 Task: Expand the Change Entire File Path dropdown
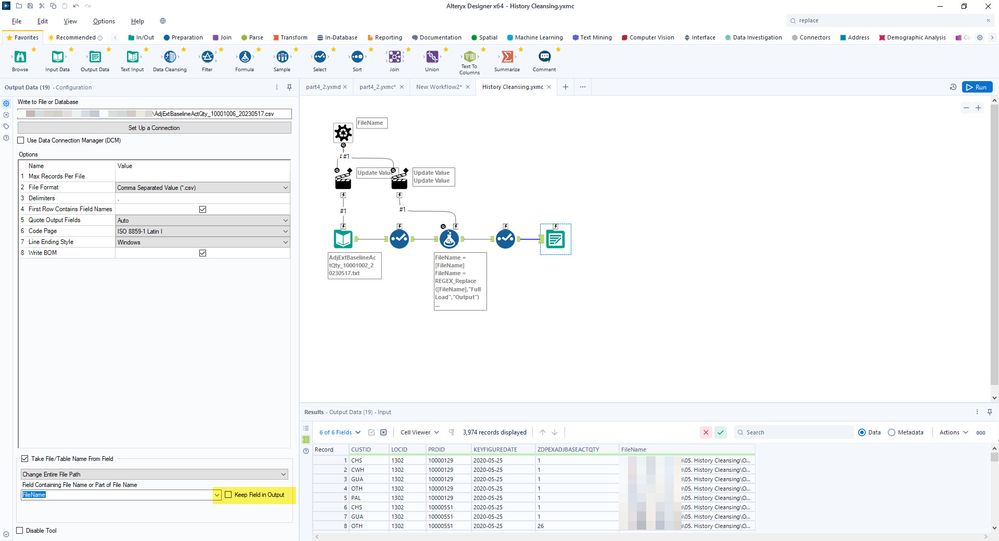coord(154,474)
